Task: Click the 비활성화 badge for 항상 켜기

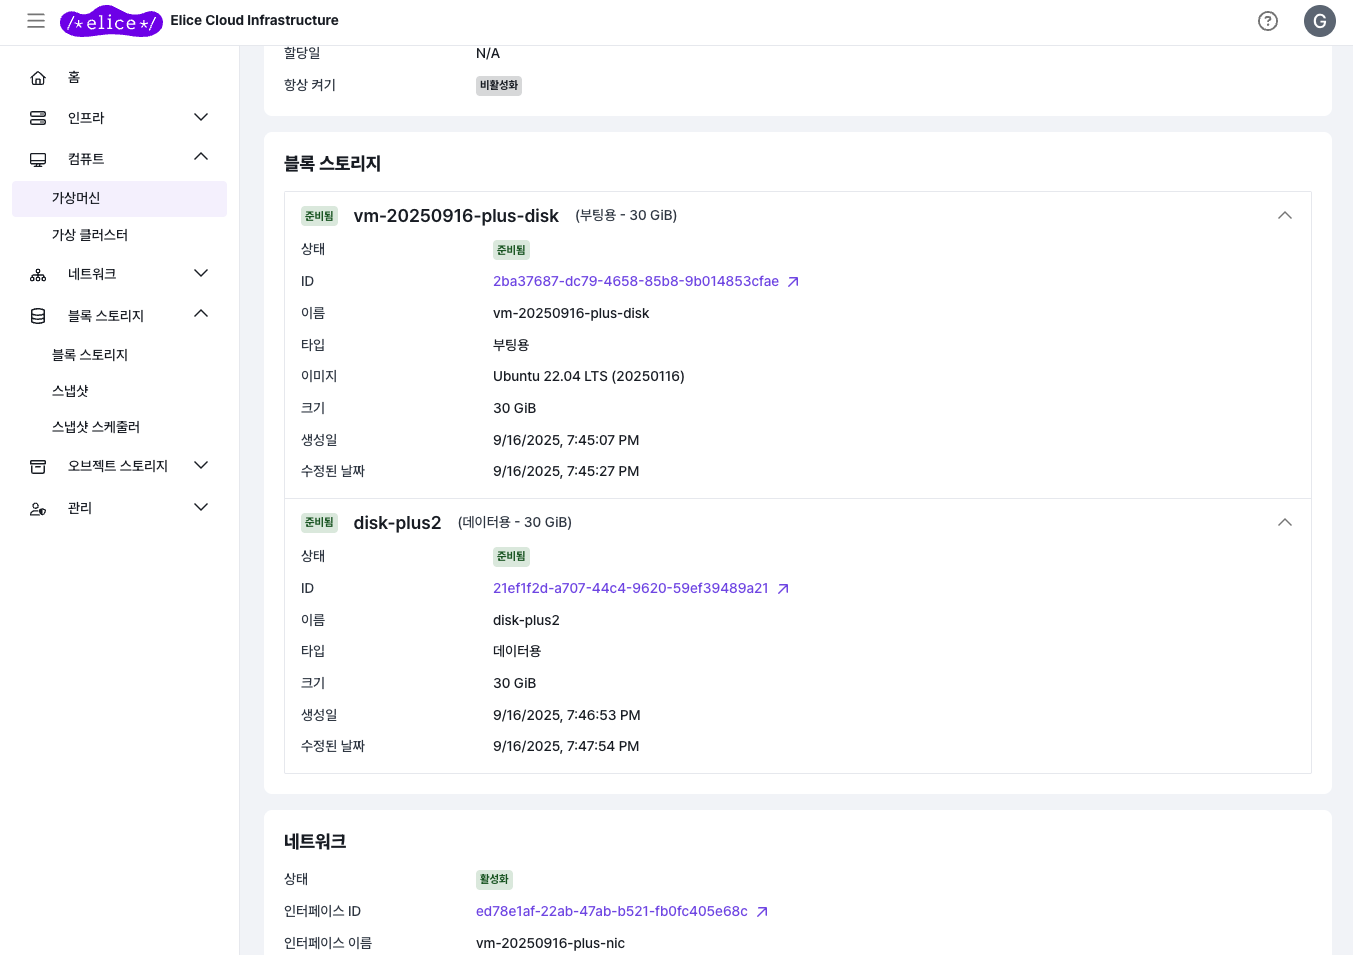Action: coord(499,86)
